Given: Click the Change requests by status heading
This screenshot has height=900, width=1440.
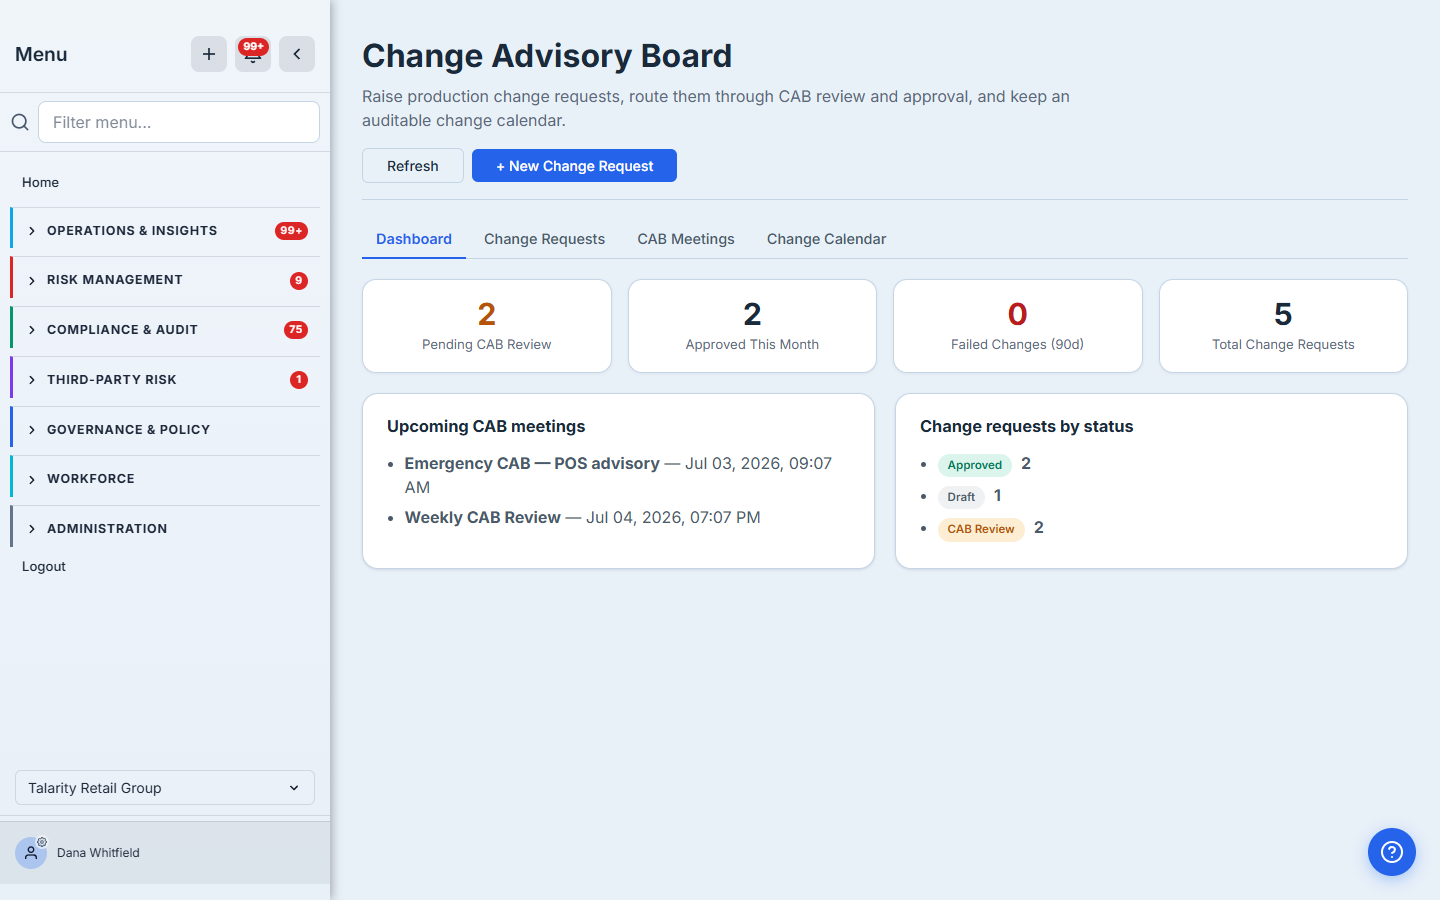Looking at the screenshot, I should [x=1027, y=426].
